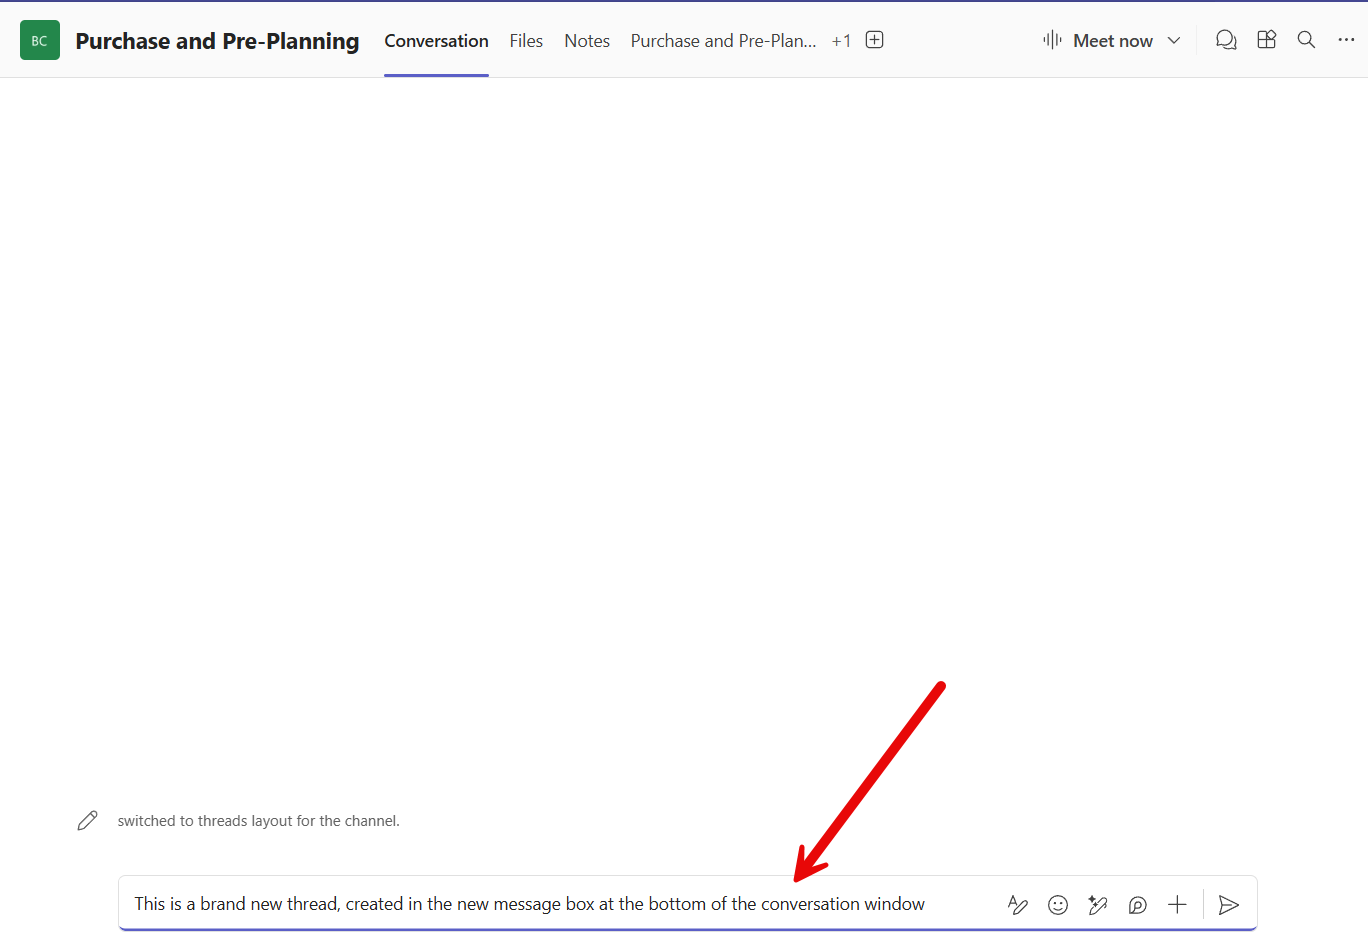Expand the +1 hidden tabs overflow
Viewport: 1368px width, 936px height.
(x=841, y=41)
